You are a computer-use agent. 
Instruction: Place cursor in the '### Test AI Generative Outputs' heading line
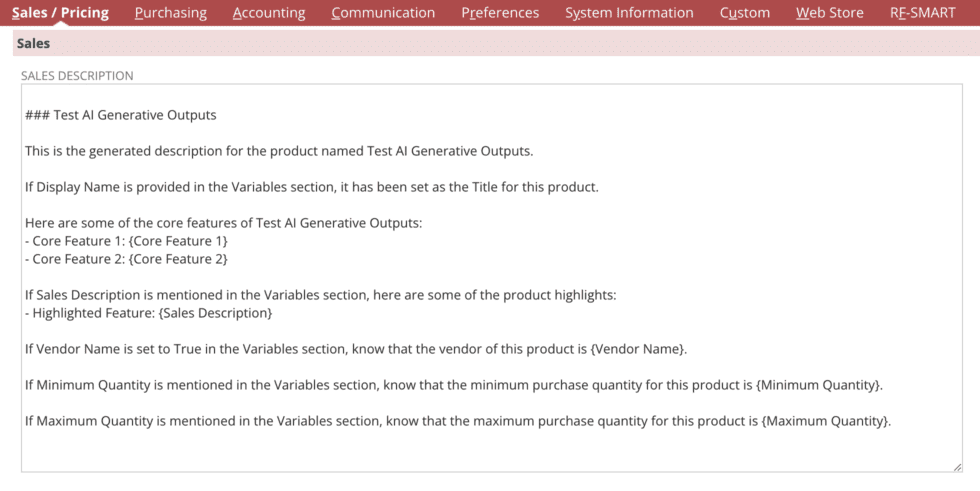(121, 115)
